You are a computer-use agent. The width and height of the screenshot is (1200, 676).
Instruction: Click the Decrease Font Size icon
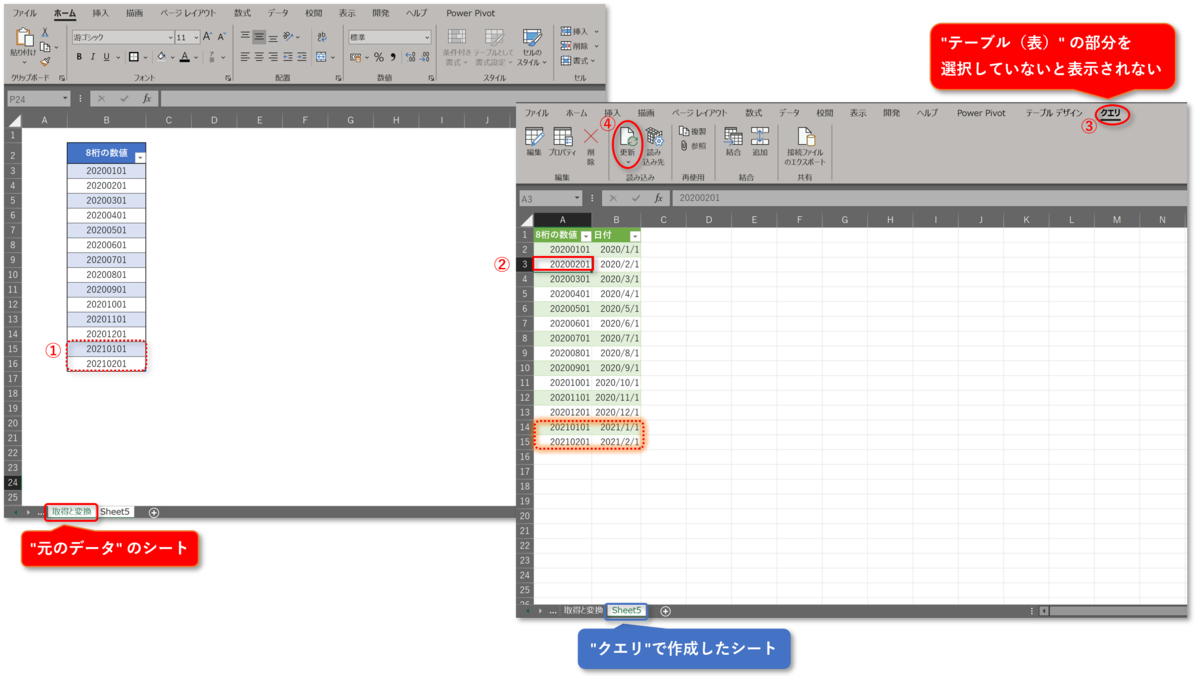point(221,37)
